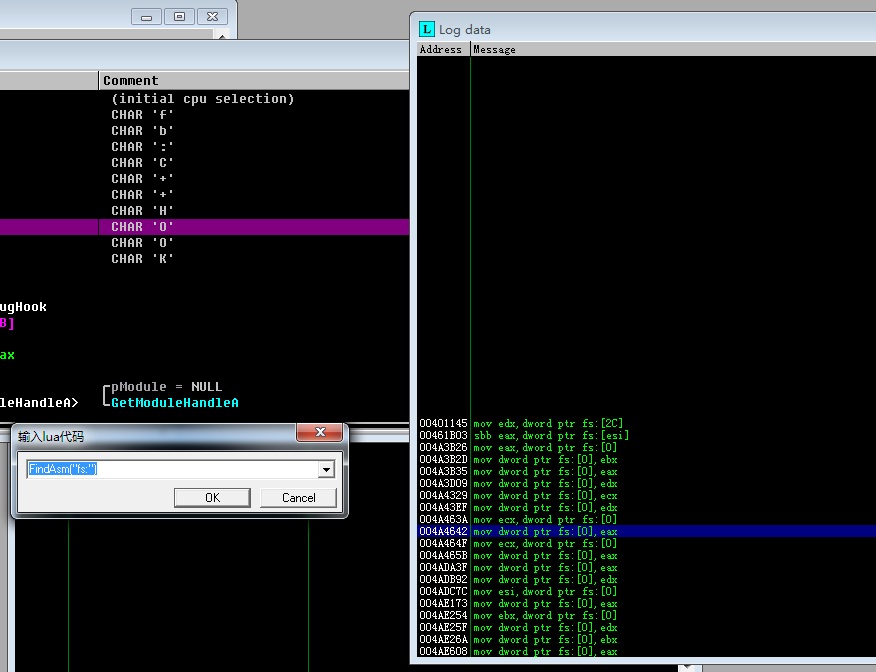Select log row at address 004A43EF
The image size is (876, 672).
pyautogui.click(x=646, y=507)
